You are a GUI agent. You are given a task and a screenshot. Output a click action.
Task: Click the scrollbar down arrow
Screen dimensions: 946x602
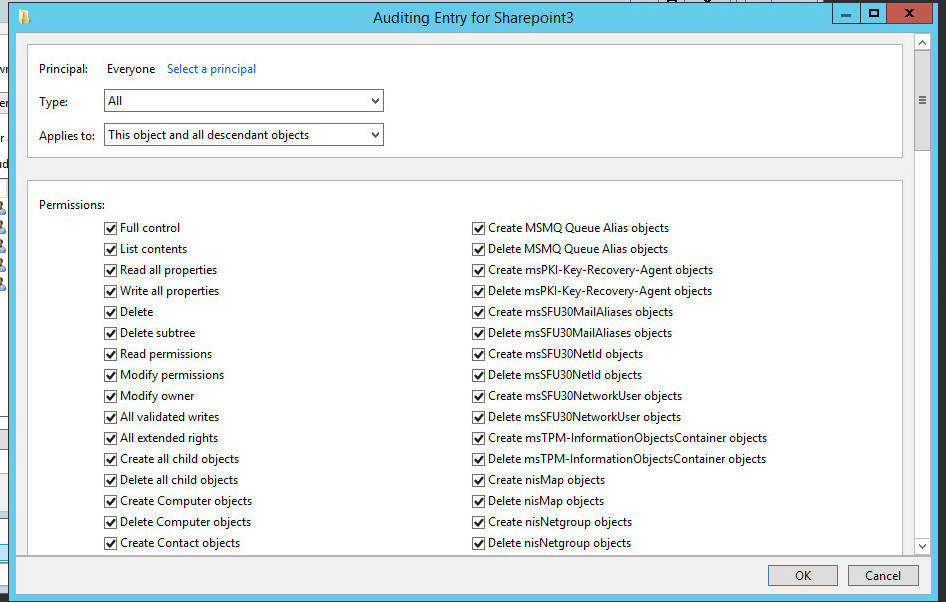tap(923, 546)
